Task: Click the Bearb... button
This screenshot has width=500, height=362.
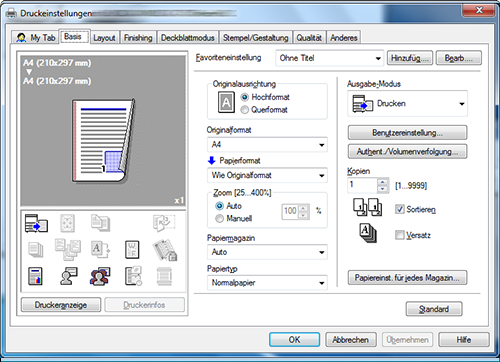Action: (x=459, y=58)
